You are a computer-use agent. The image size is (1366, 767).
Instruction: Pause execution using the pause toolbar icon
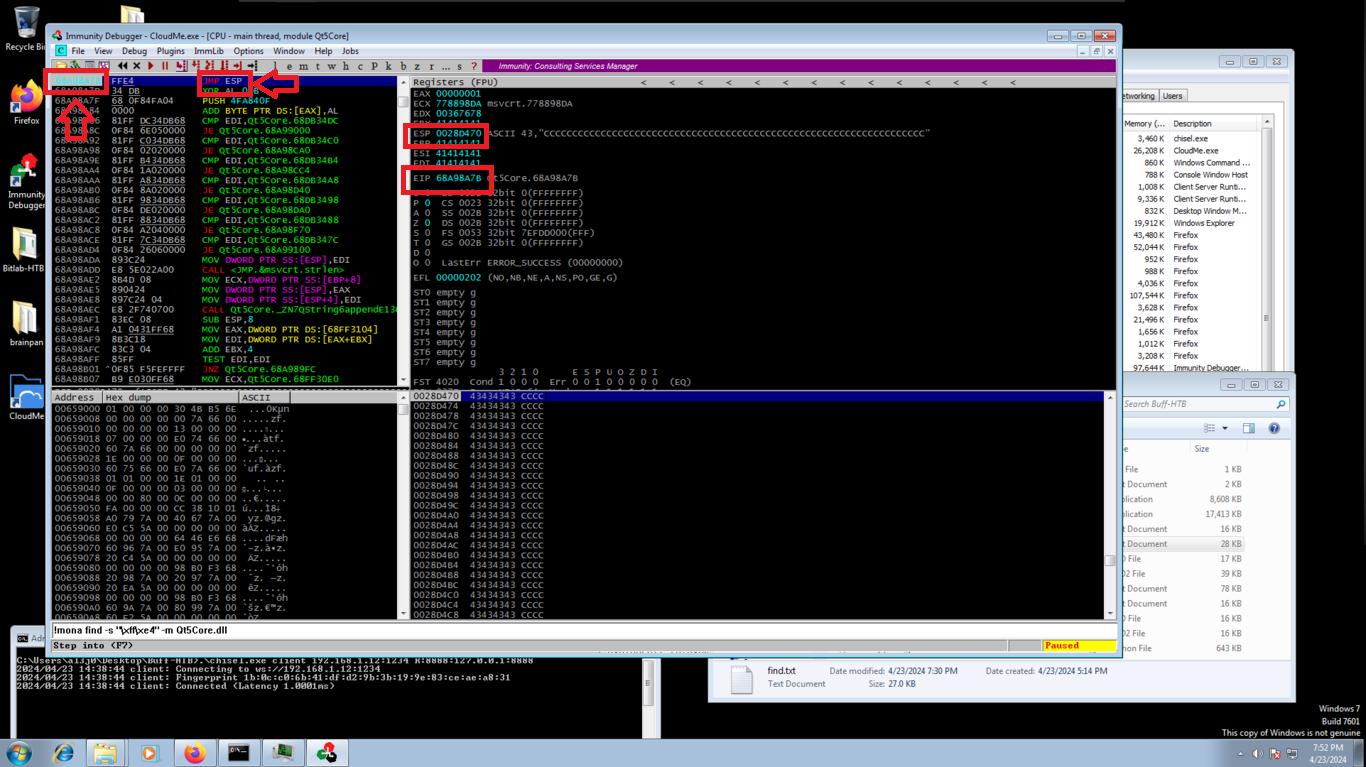pos(165,66)
